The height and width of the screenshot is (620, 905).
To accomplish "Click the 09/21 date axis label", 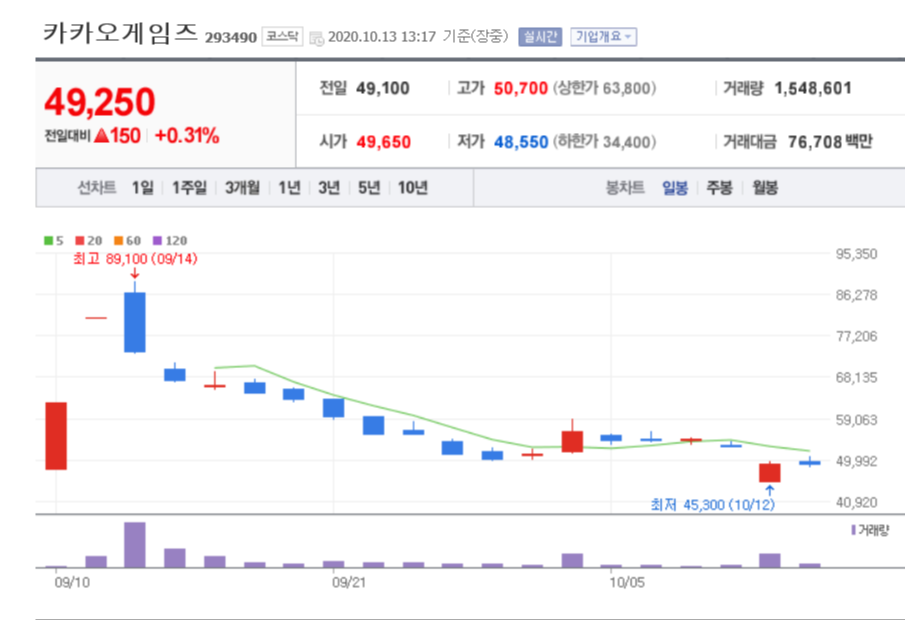I will tap(349, 582).
